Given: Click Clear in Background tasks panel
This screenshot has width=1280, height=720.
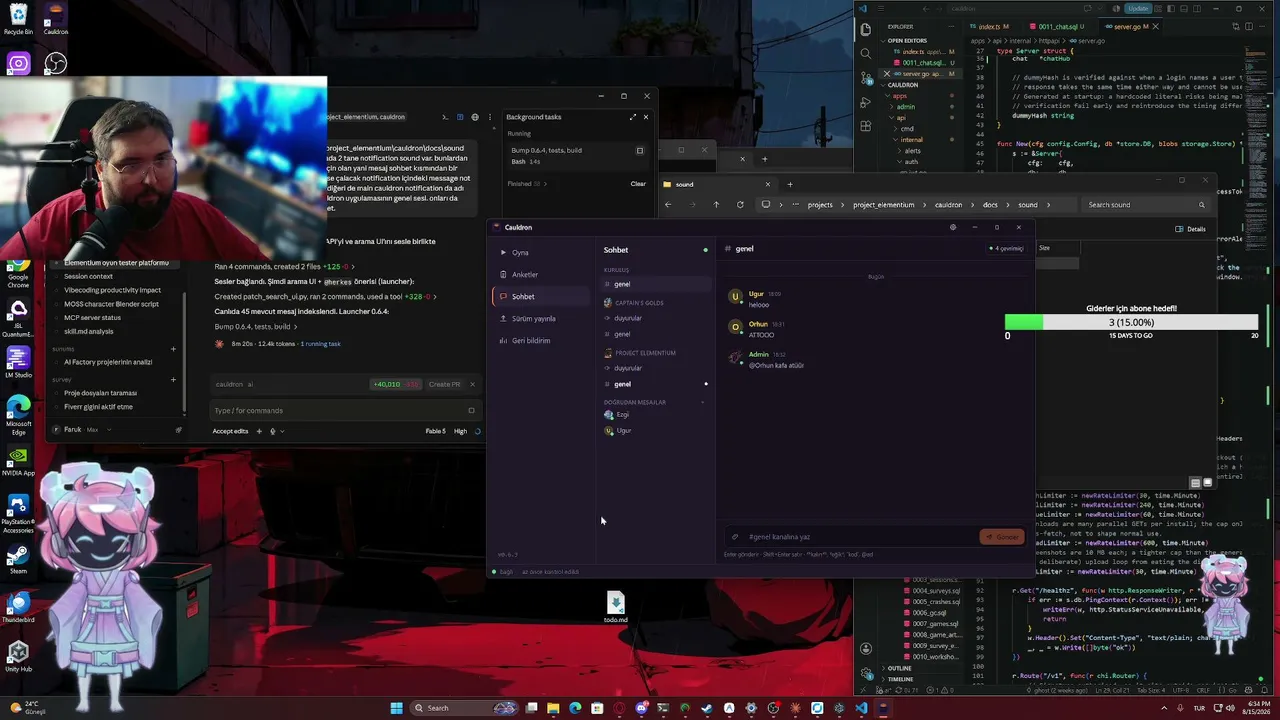Looking at the screenshot, I should [638, 184].
